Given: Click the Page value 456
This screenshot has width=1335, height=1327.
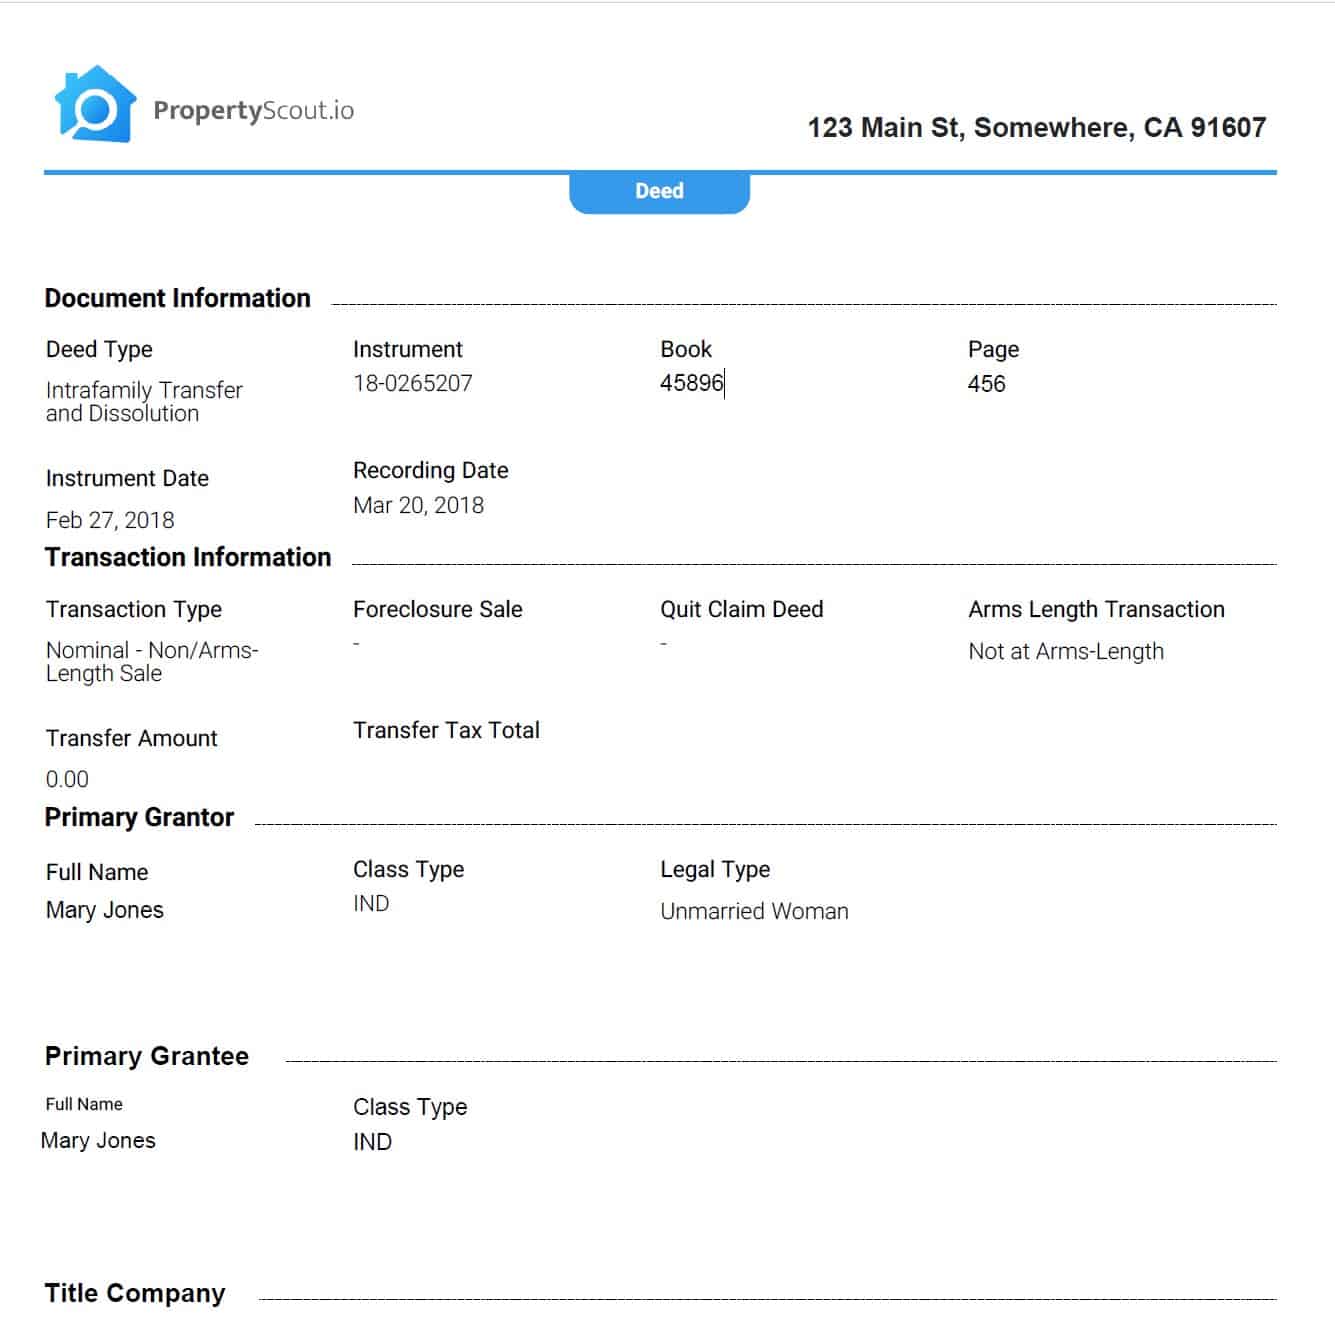Looking at the screenshot, I should tap(986, 384).
